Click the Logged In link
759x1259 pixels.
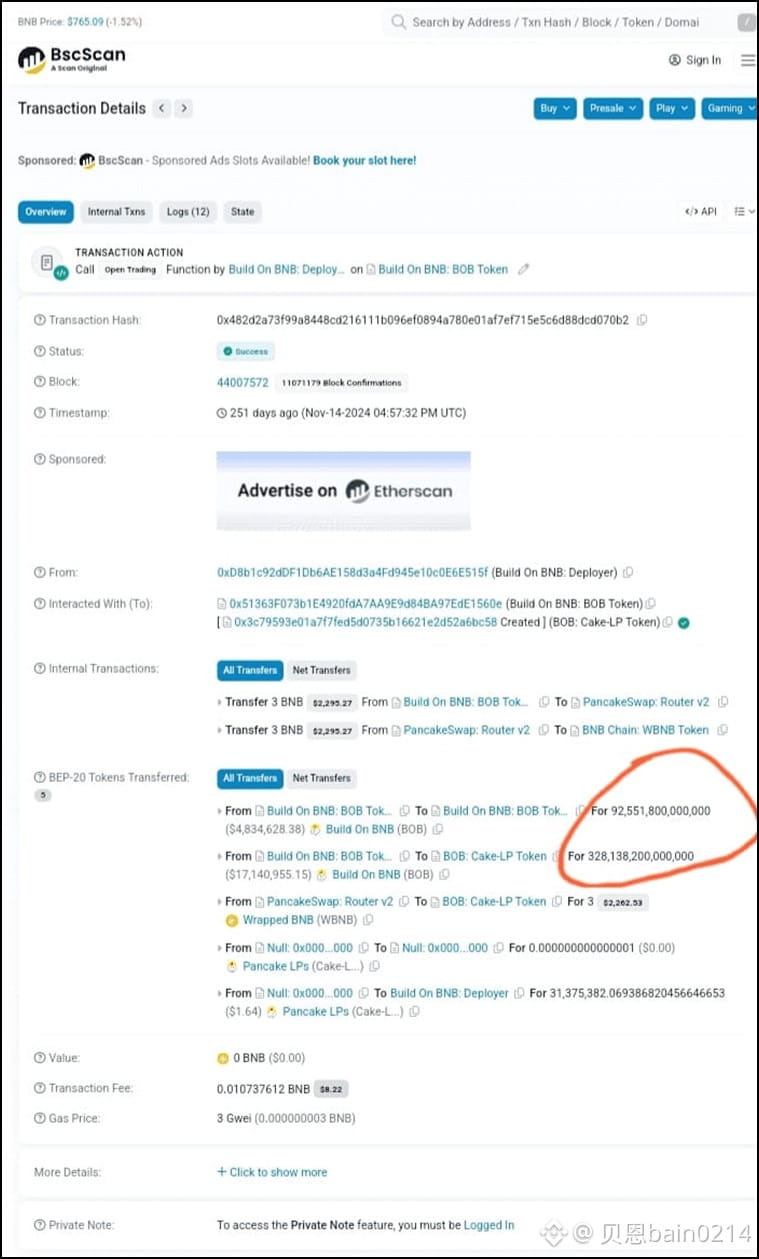(490, 1225)
